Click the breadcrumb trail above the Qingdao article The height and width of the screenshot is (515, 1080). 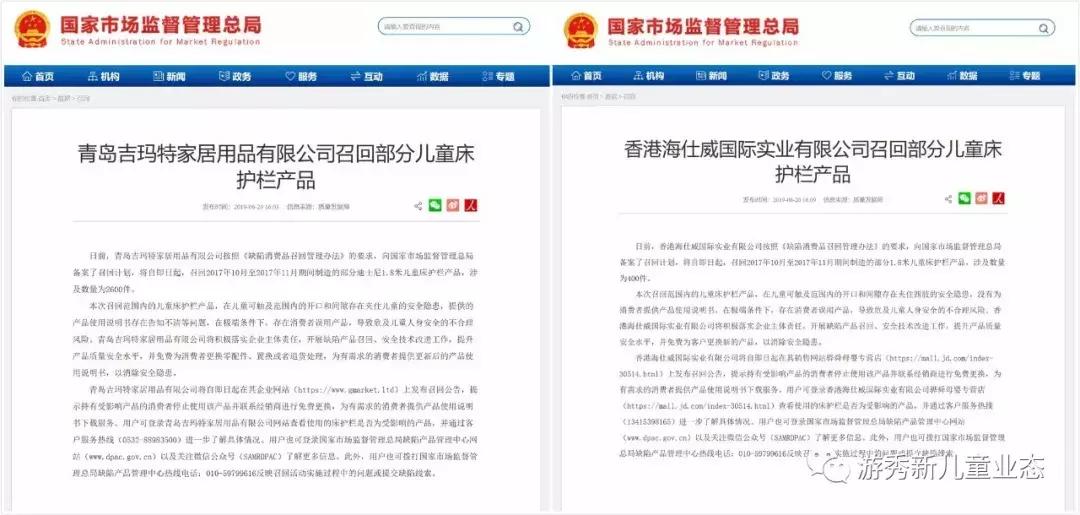[x=50, y=98]
